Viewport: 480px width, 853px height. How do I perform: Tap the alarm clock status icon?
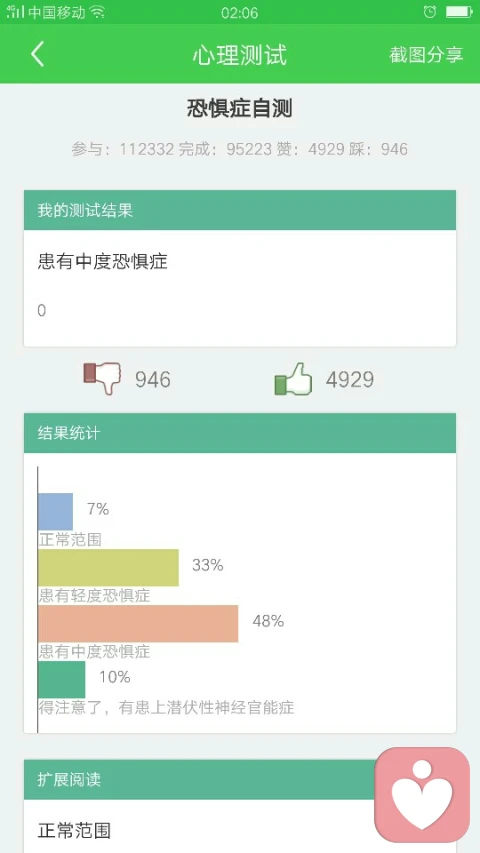click(x=430, y=11)
